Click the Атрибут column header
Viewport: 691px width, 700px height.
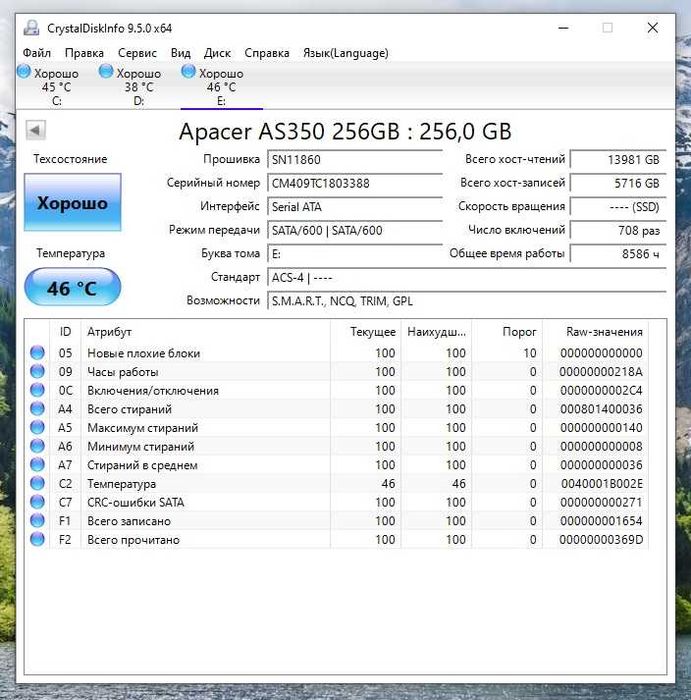coord(206,332)
